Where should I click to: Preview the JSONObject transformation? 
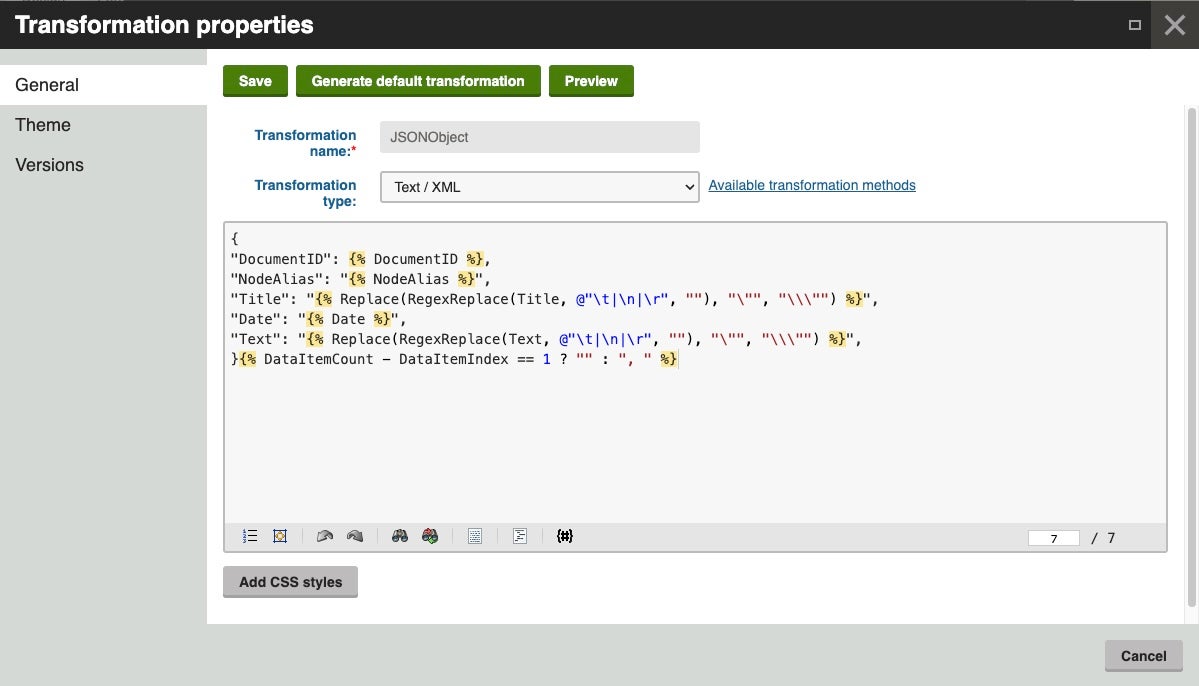pyautogui.click(x=591, y=80)
